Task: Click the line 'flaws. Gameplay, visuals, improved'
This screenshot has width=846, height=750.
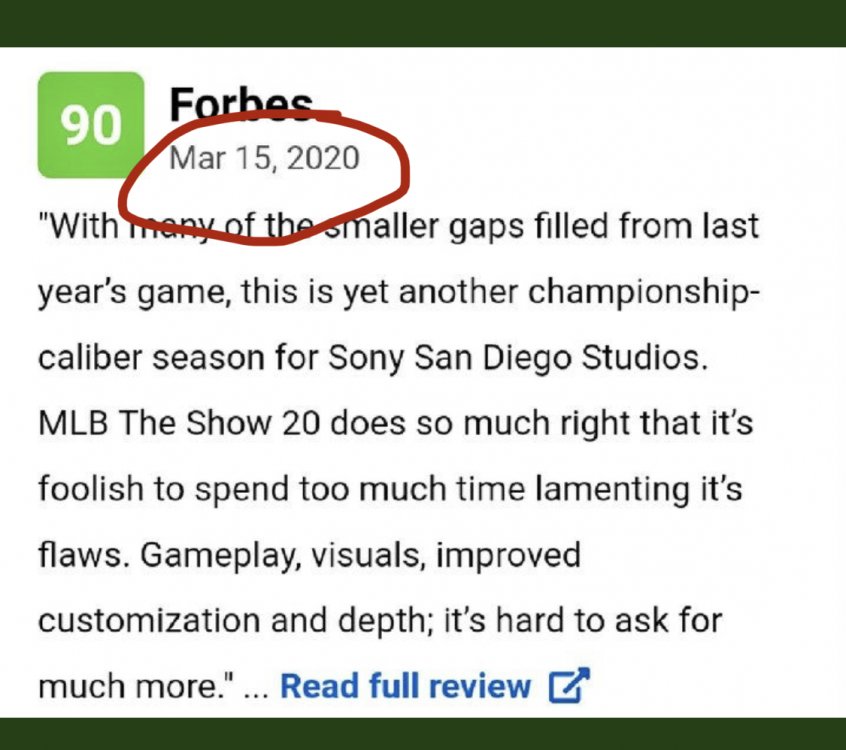Action: pyautogui.click(x=309, y=554)
